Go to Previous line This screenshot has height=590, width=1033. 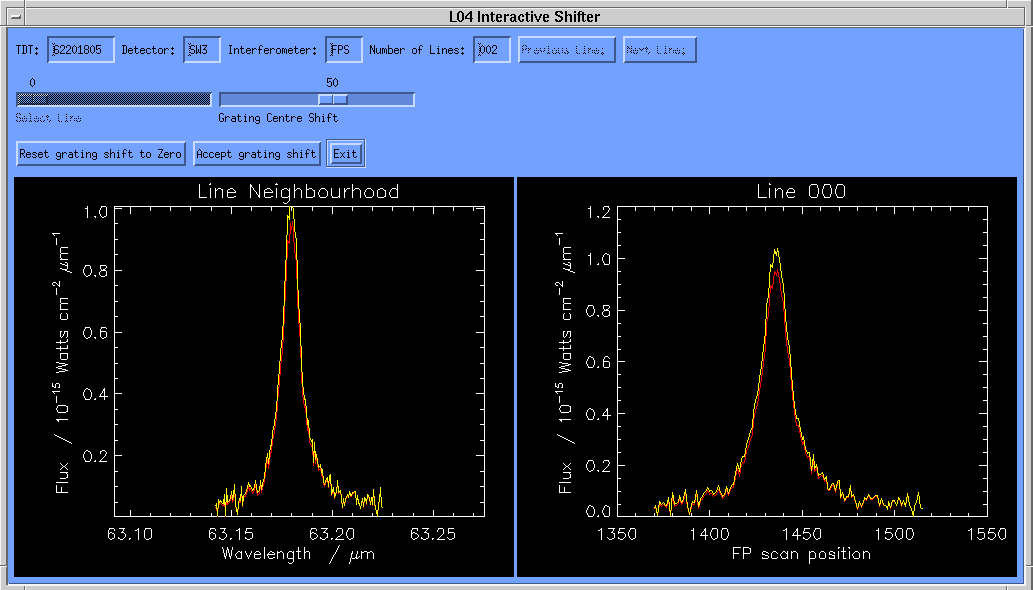click(567, 50)
